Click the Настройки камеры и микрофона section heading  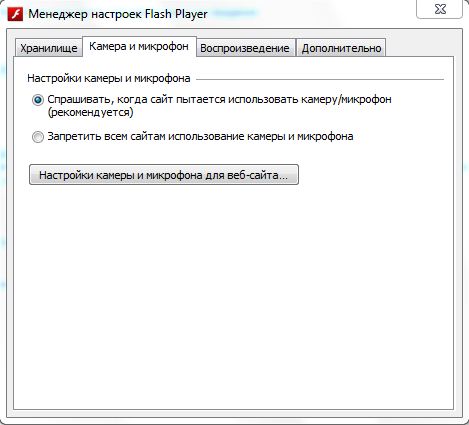pos(109,78)
